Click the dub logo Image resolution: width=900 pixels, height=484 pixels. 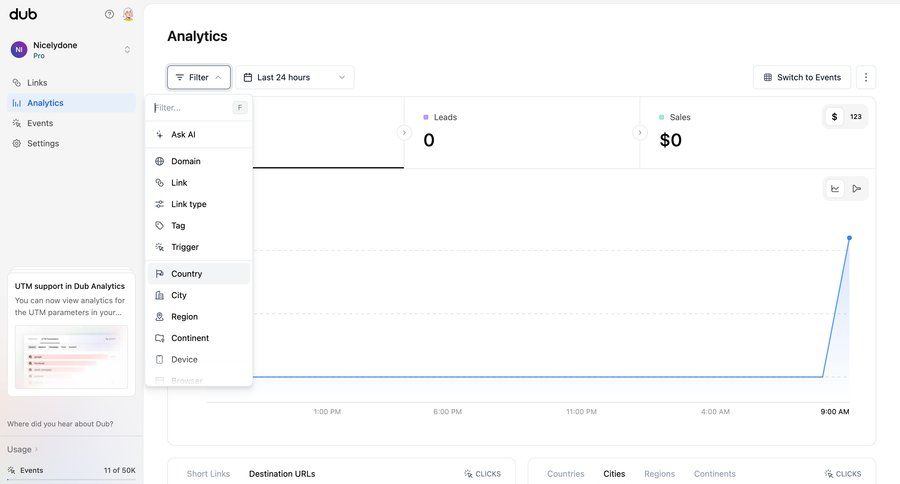[x=23, y=14]
